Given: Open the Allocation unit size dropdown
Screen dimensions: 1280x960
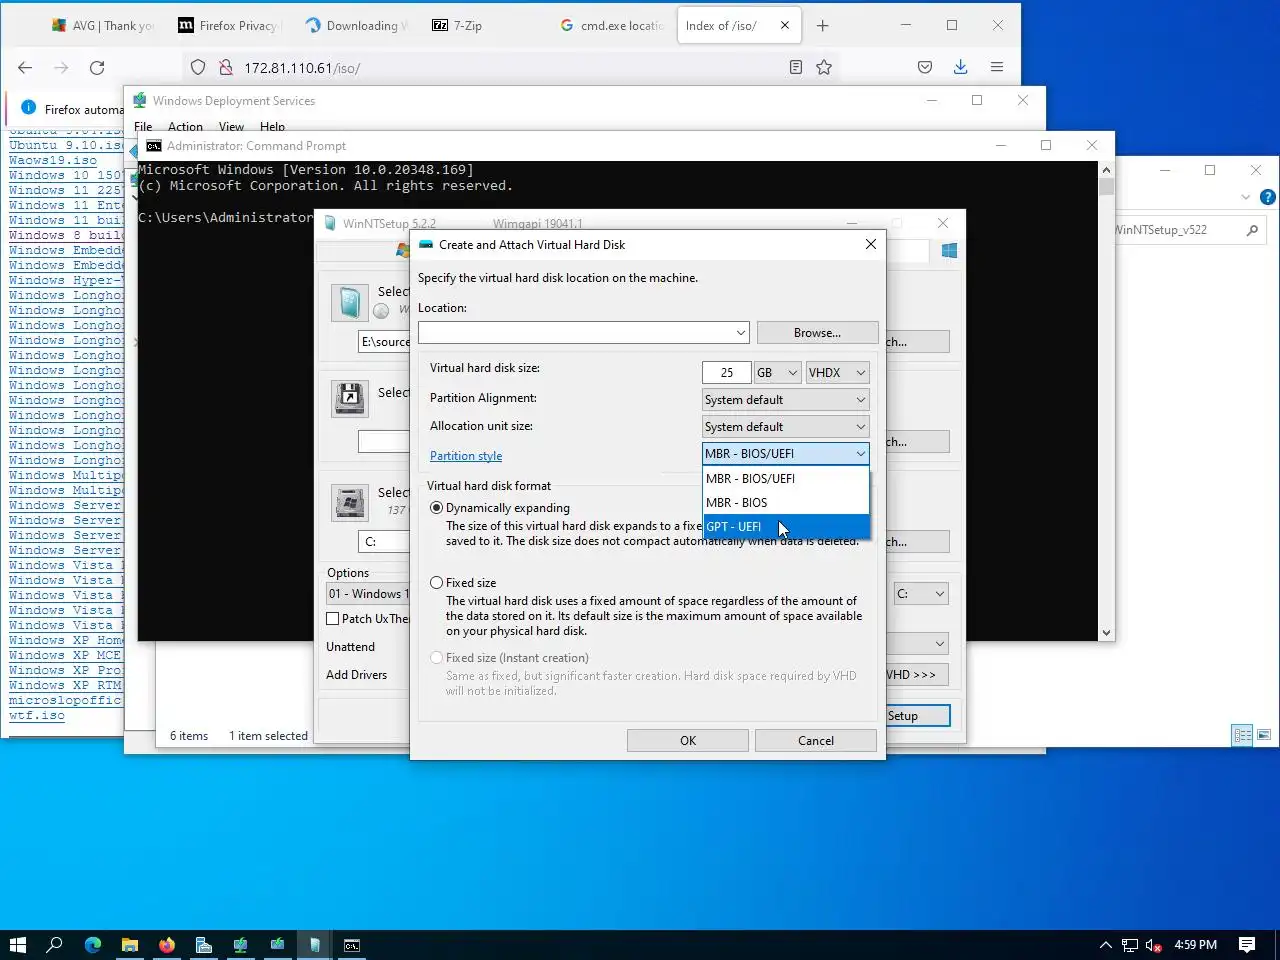Looking at the screenshot, I should [786, 427].
